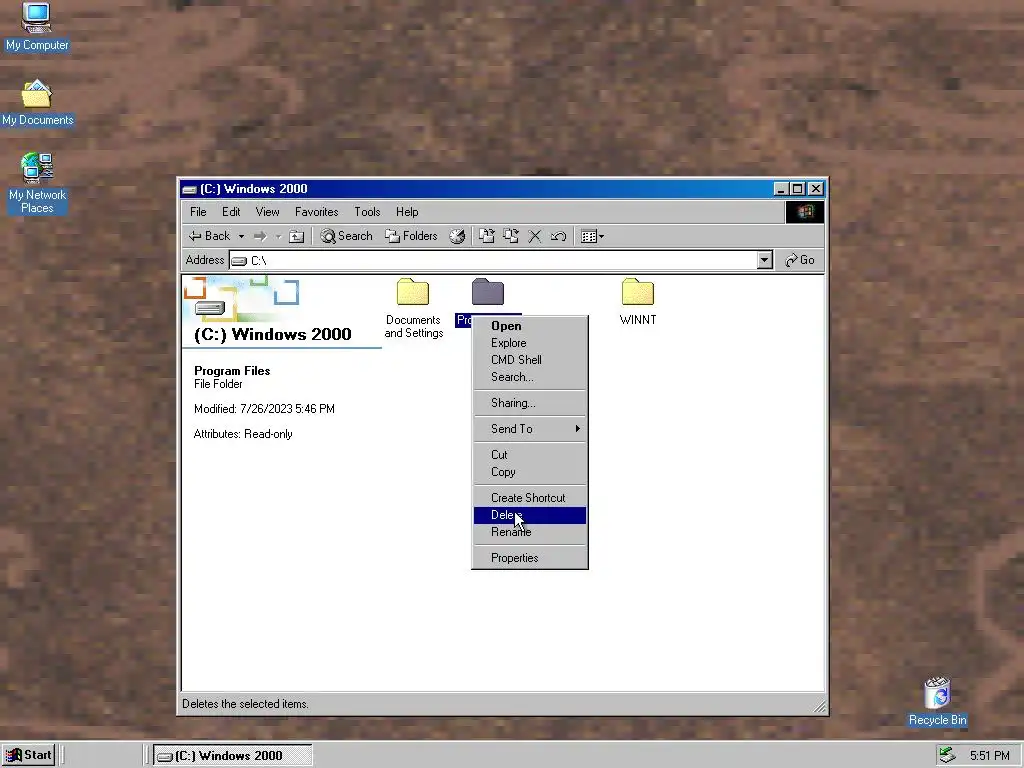Screen dimensions: 1024x768
Task: Click the Up folder toolbar icon
Action: (x=296, y=236)
